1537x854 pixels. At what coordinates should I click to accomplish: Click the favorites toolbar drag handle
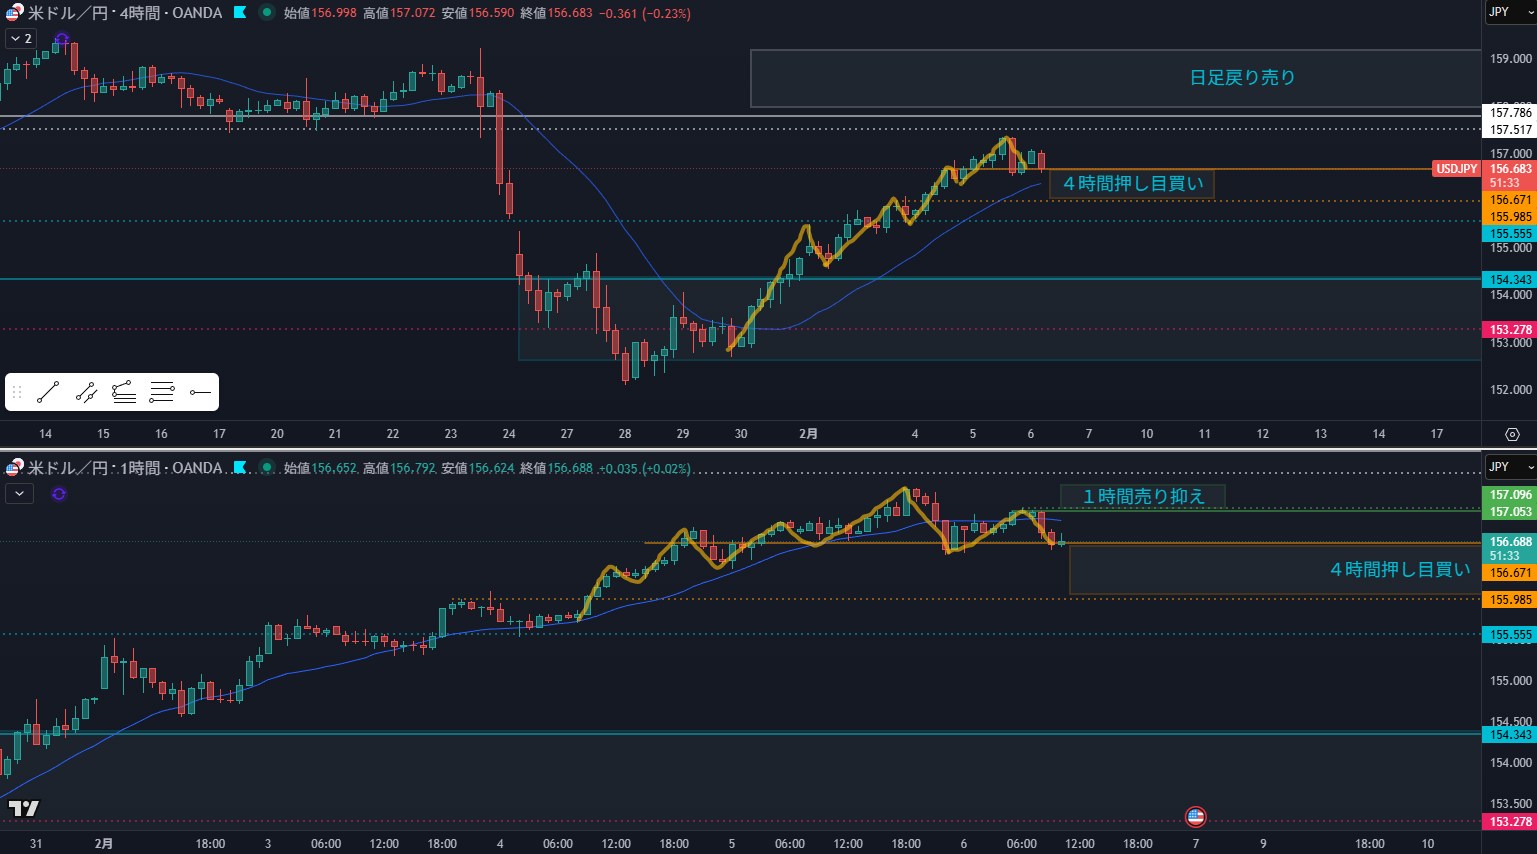16,393
